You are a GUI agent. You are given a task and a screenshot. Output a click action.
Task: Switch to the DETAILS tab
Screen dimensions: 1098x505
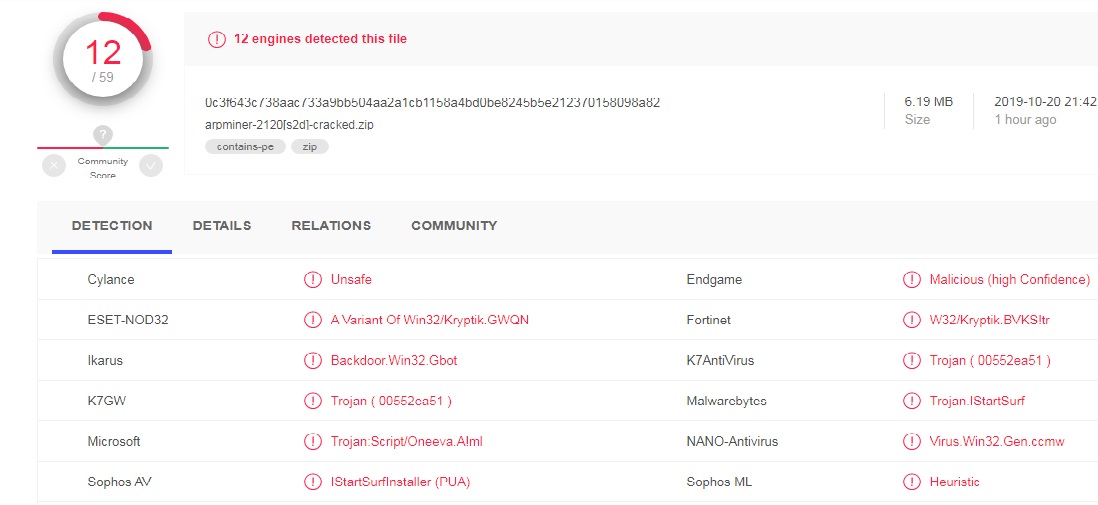(x=222, y=226)
